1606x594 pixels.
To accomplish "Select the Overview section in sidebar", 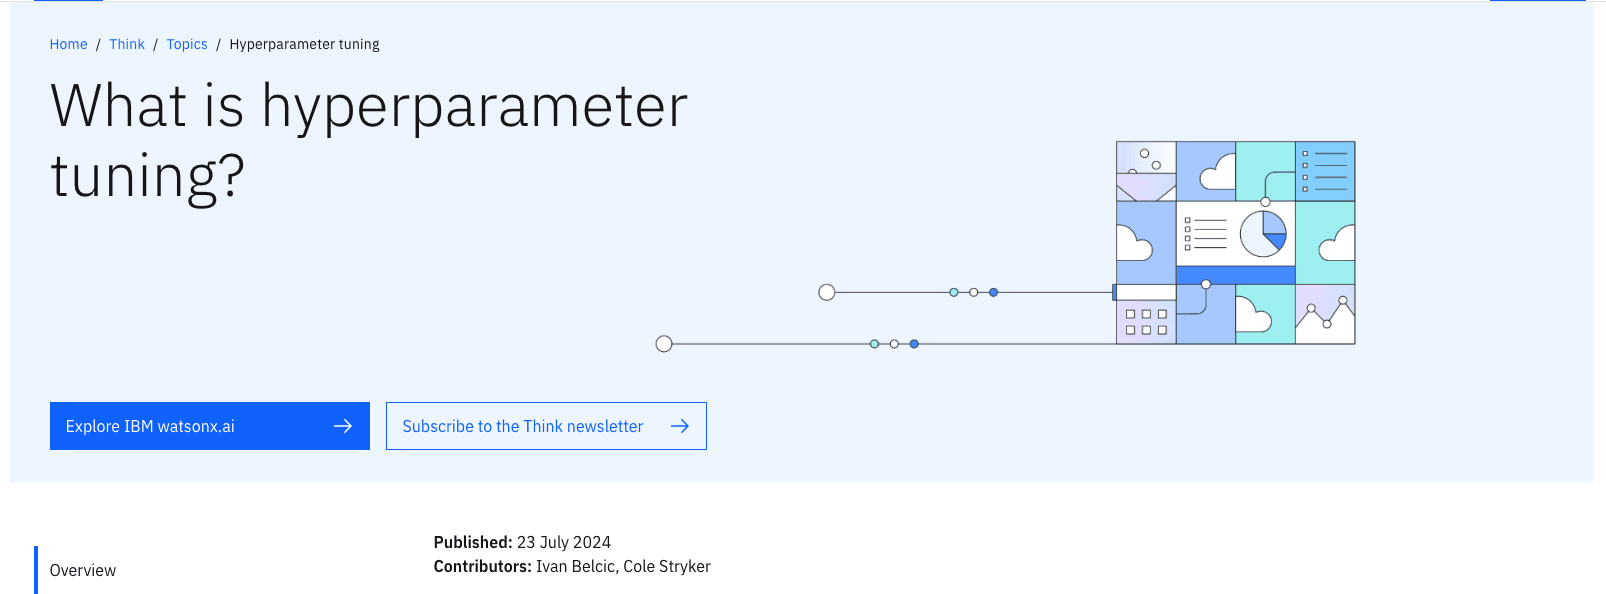I will (83, 570).
